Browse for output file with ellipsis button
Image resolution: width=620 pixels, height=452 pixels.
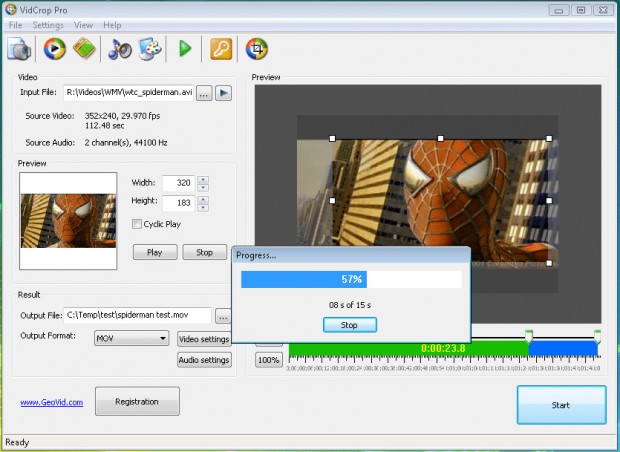tap(223, 317)
